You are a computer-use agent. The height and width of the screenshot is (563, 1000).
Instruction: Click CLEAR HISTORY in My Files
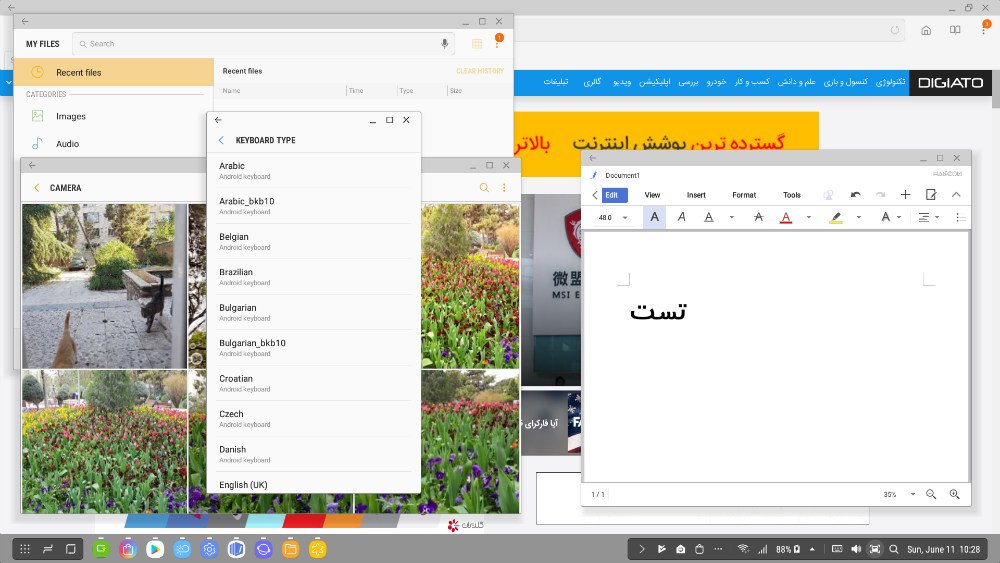[x=480, y=72]
